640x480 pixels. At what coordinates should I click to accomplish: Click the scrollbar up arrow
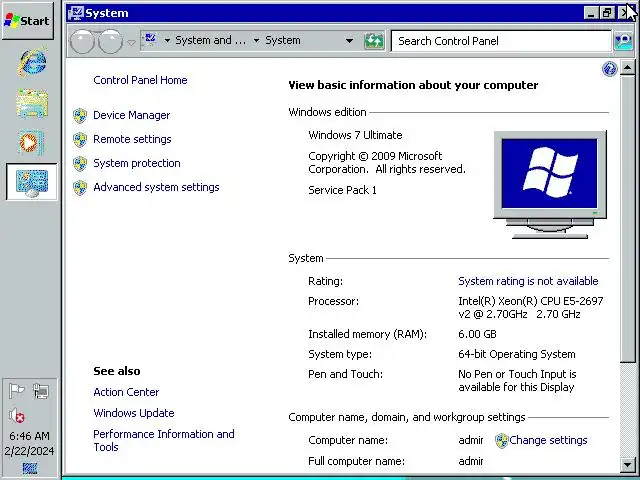click(627, 67)
